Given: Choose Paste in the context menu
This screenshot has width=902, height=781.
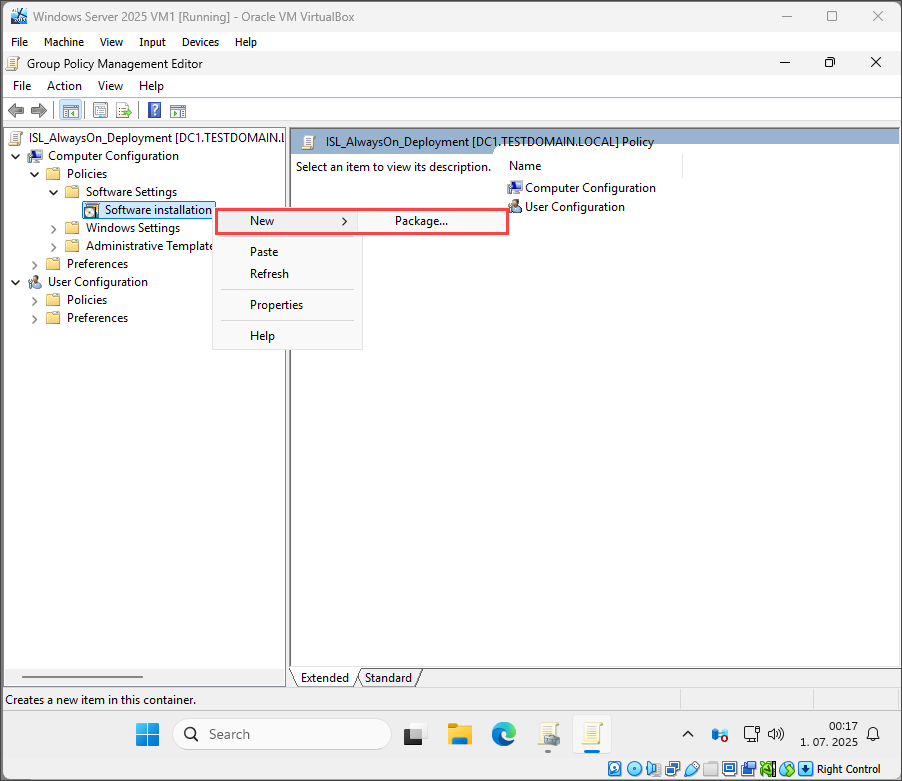Looking at the screenshot, I should (288, 252).
